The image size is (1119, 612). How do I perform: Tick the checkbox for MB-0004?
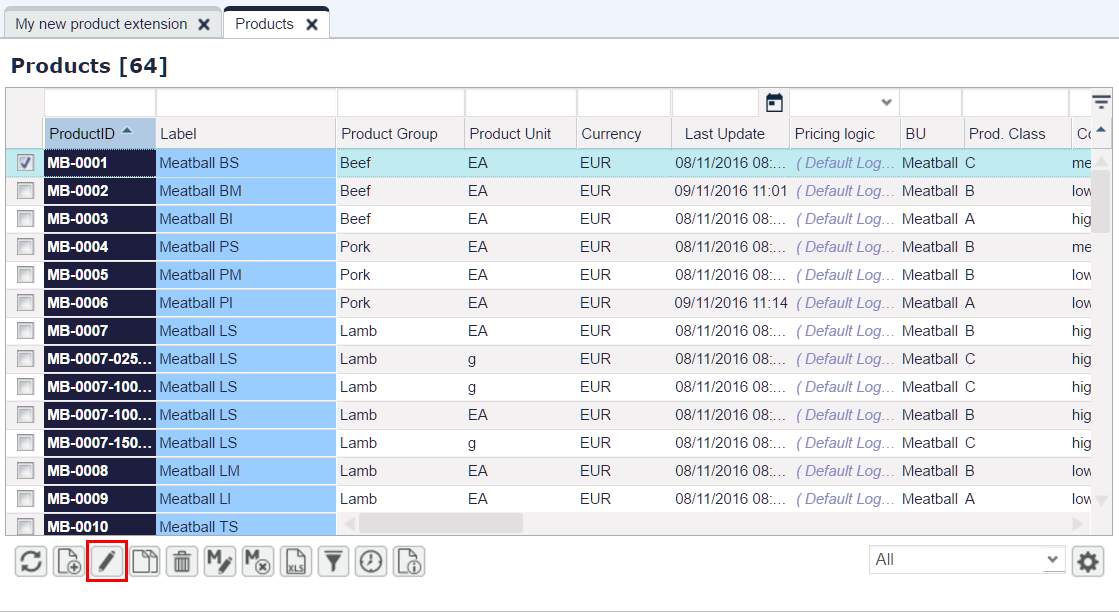click(x=25, y=247)
